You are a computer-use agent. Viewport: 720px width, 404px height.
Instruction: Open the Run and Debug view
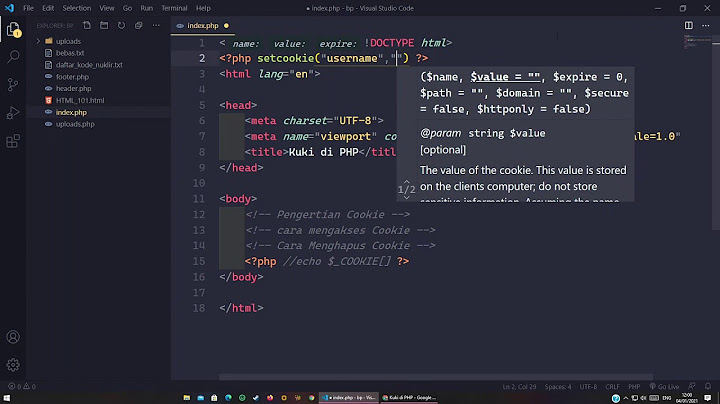click(x=13, y=113)
